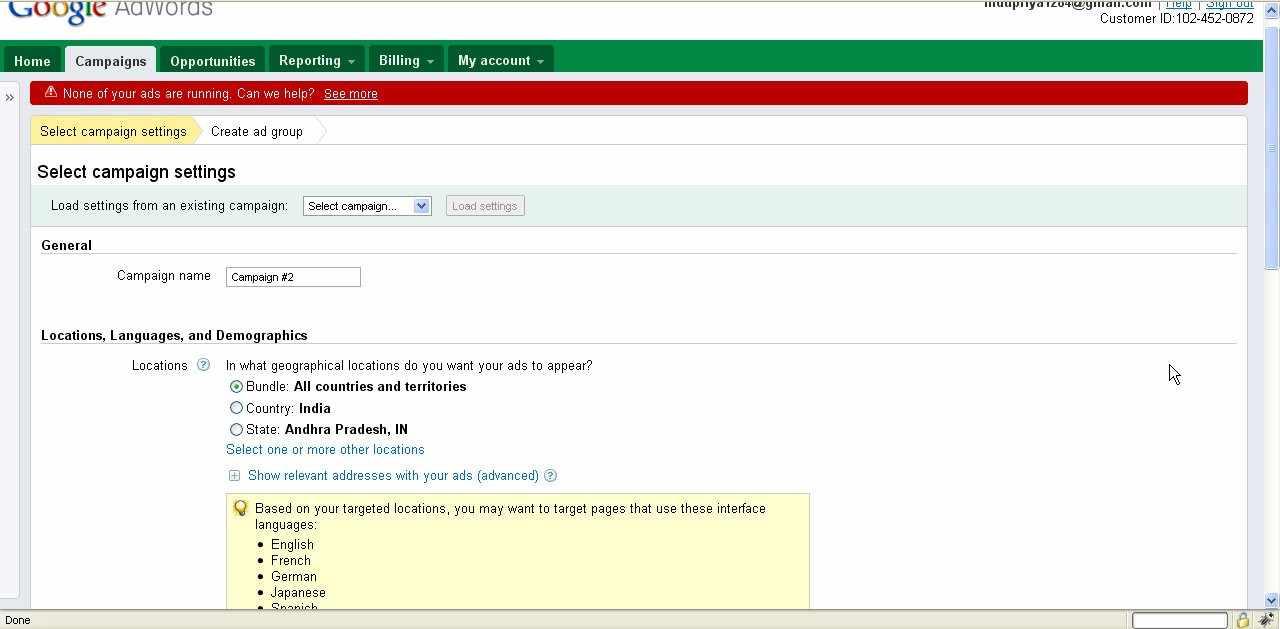Viewport: 1280px width, 629px height.
Task: Click the Campaign name text field
Action: tap(293, 277)
